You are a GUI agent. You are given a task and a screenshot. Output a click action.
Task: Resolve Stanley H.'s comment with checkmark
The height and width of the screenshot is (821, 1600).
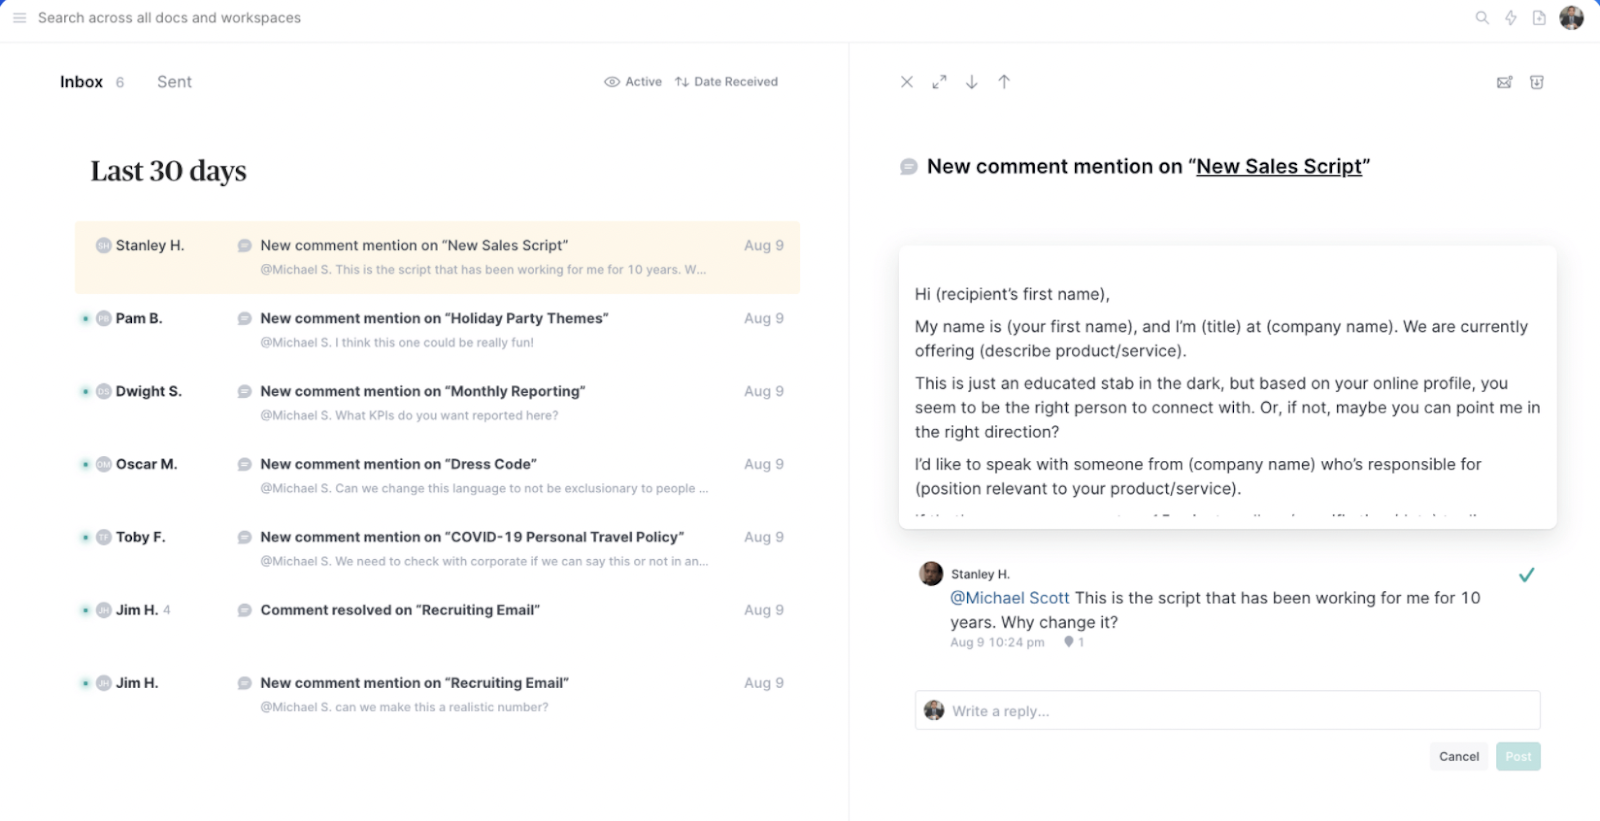pyautogui.click(x=1526, y=575)
